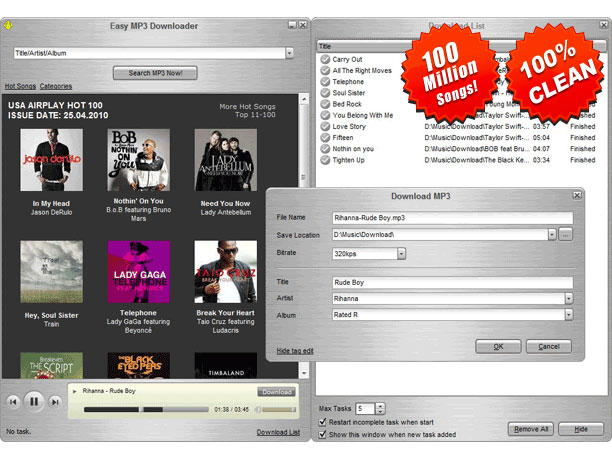Click the check icon beside All The Right Moves
Viewport: 612px width, 459px height.
[325, 71]
